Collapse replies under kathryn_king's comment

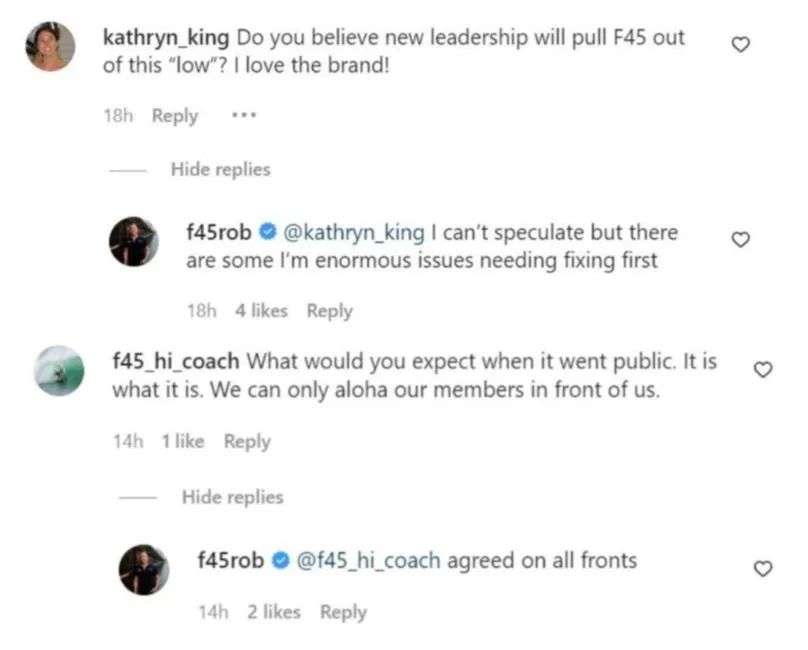pos(220,170)
